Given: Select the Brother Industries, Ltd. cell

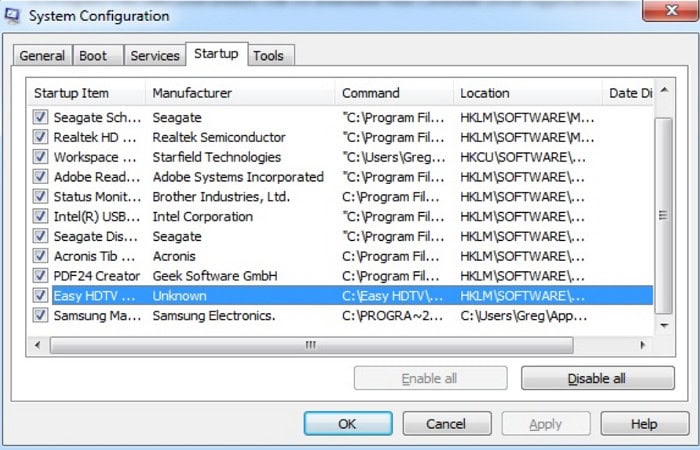Looking at the screenshot, I should pyautogui.click(x=221, y=196).
